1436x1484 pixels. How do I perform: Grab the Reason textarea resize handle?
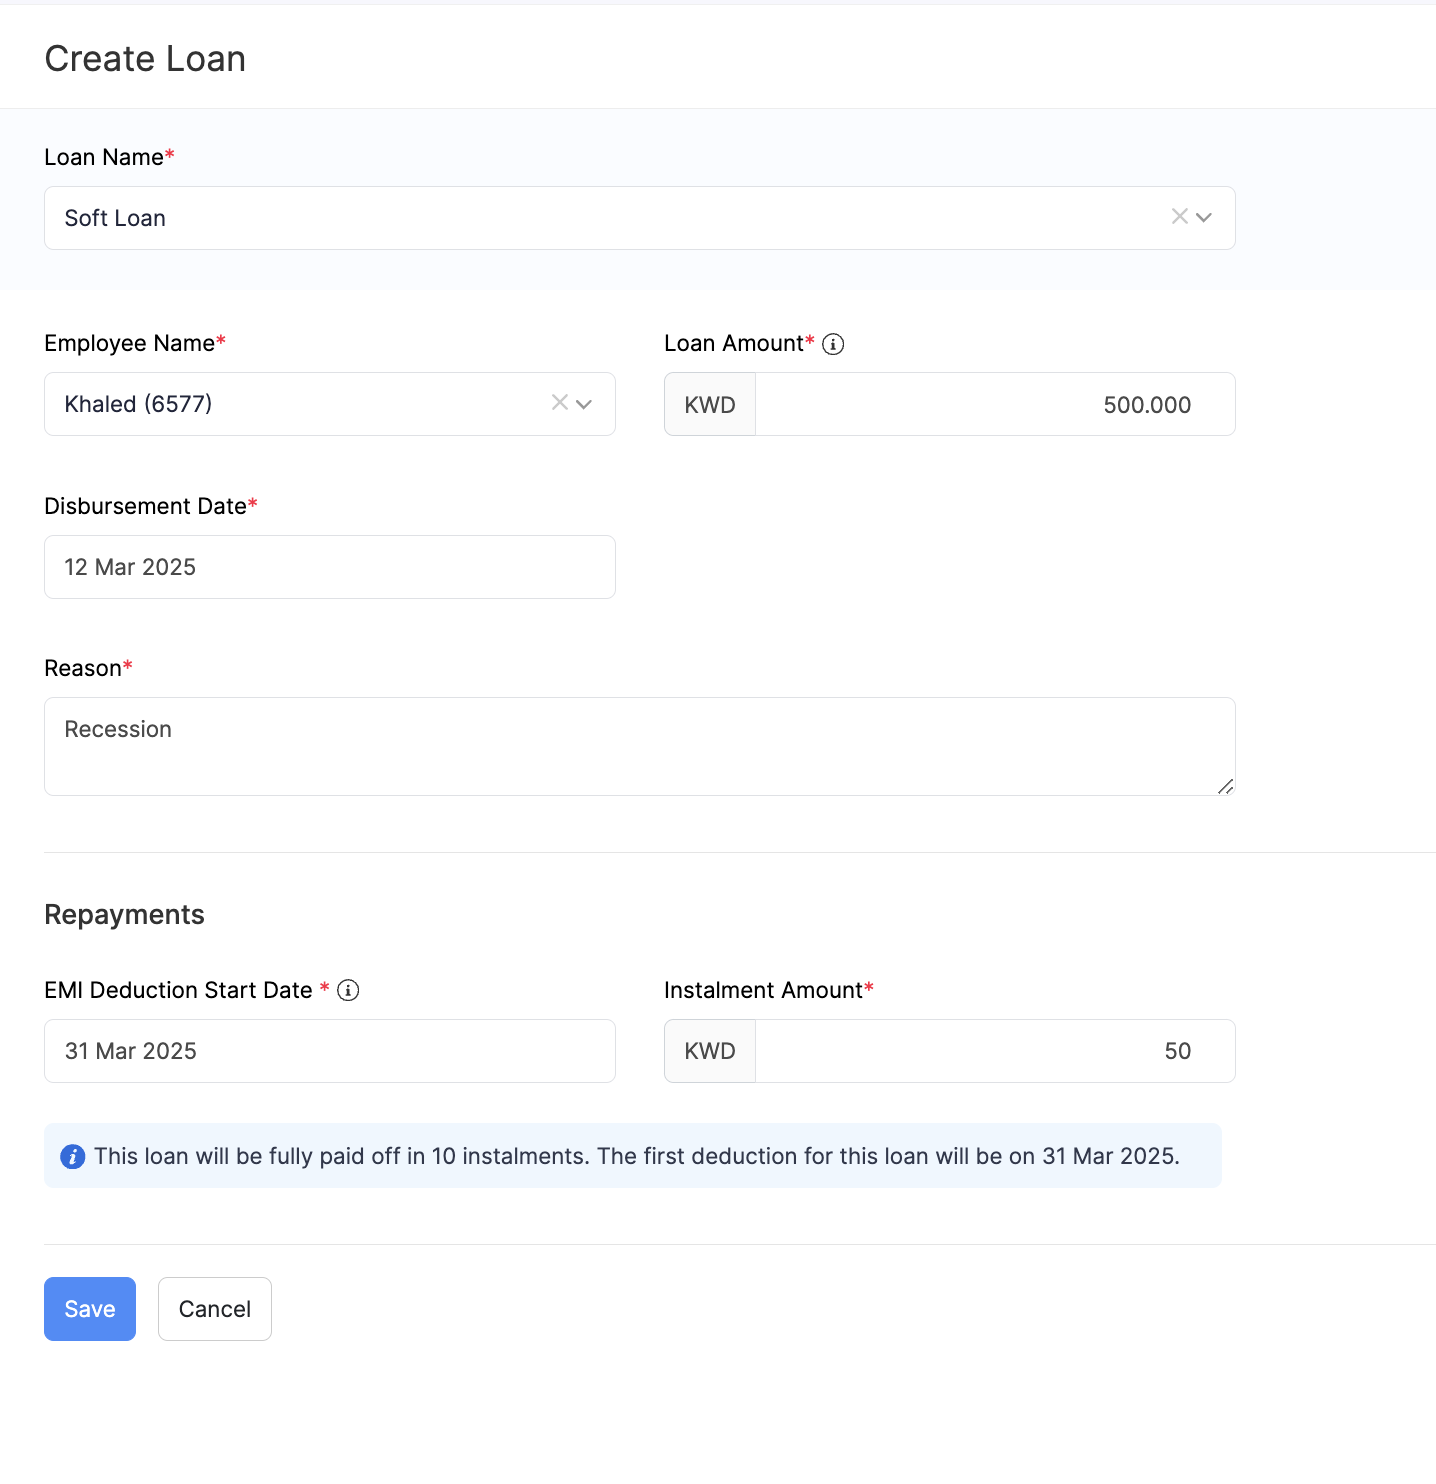coord(1226,787)
